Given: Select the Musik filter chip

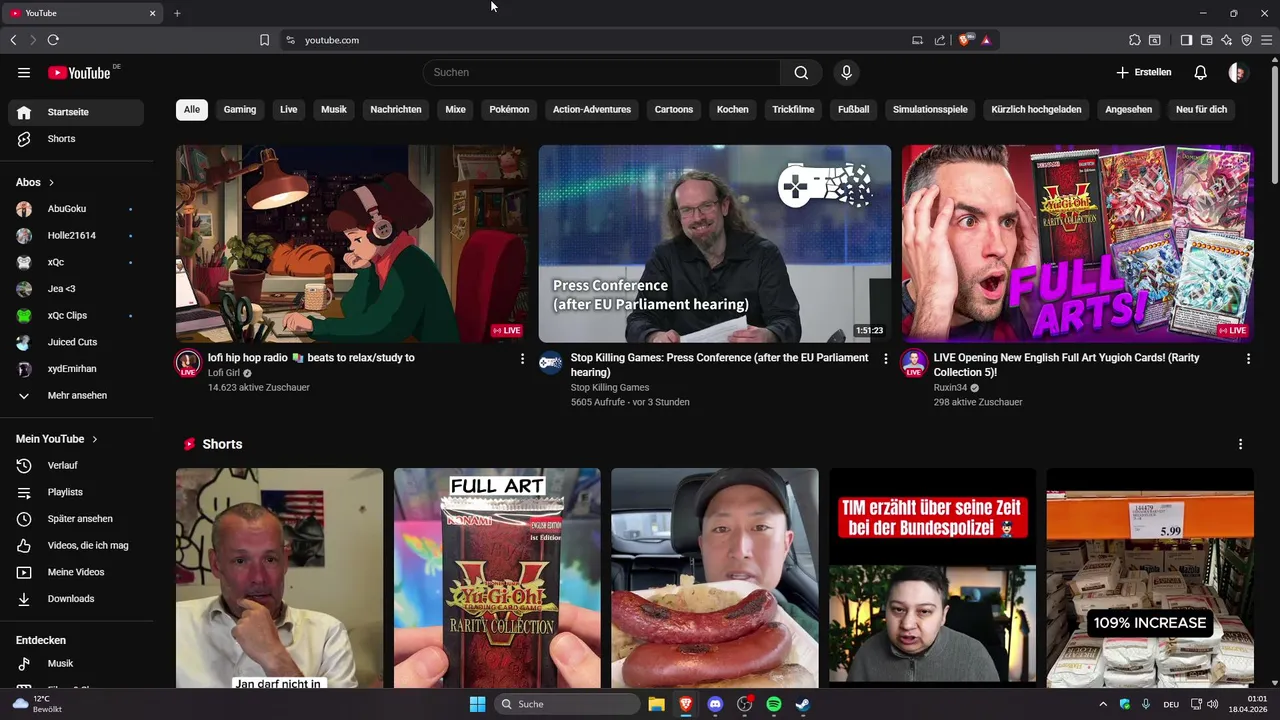Looking at the screenshot, I should [334, 109].
